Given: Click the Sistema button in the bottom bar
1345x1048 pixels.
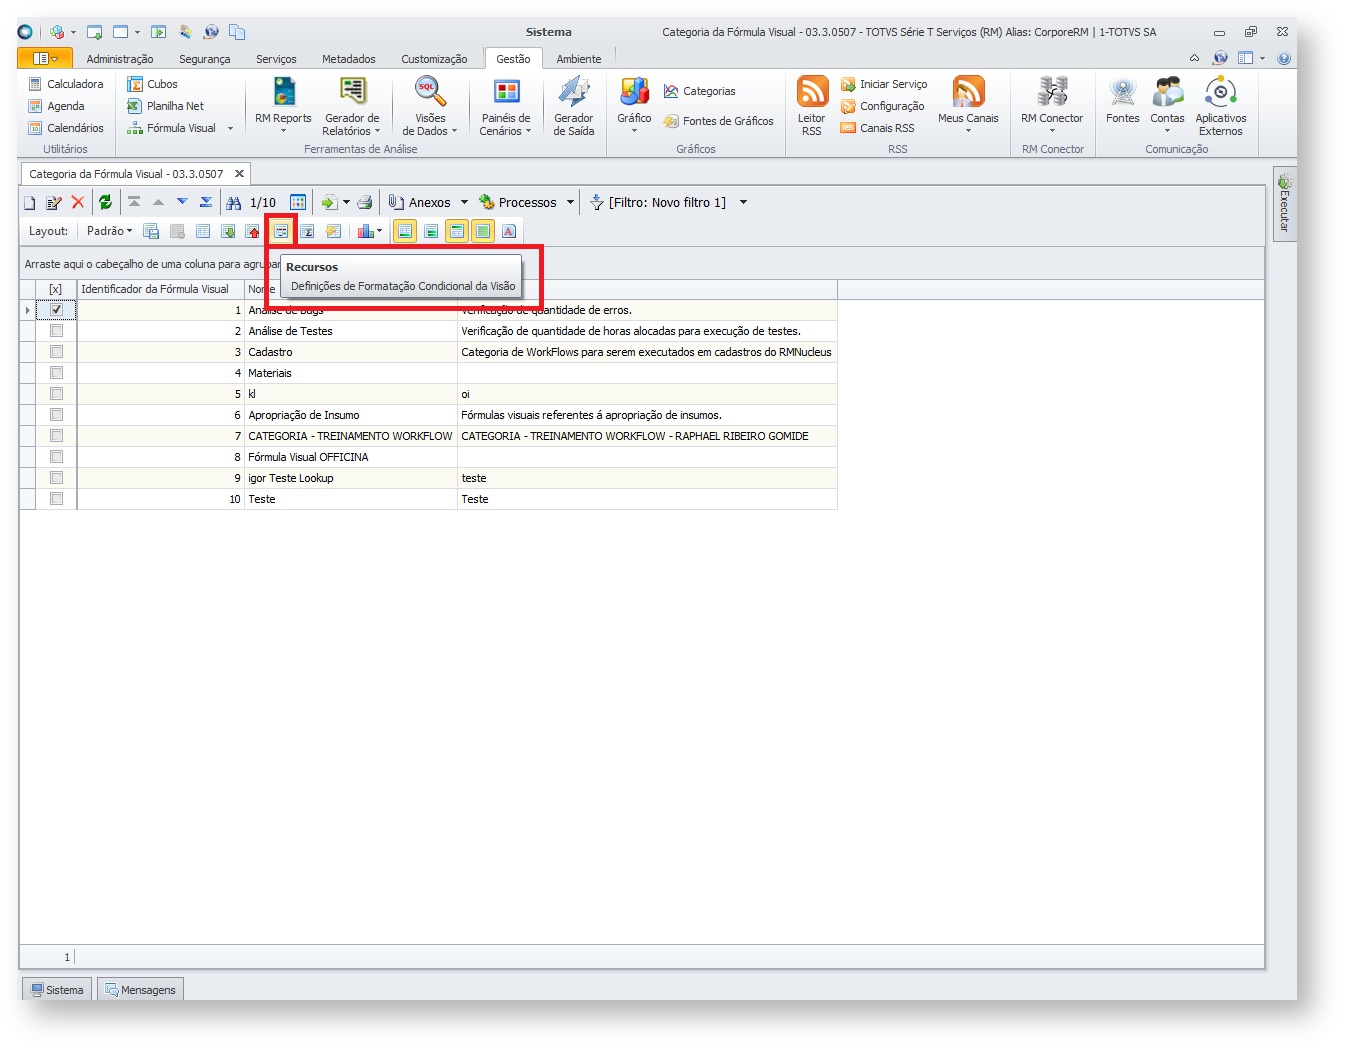Looking at the screenshot, I should (57, 990).
